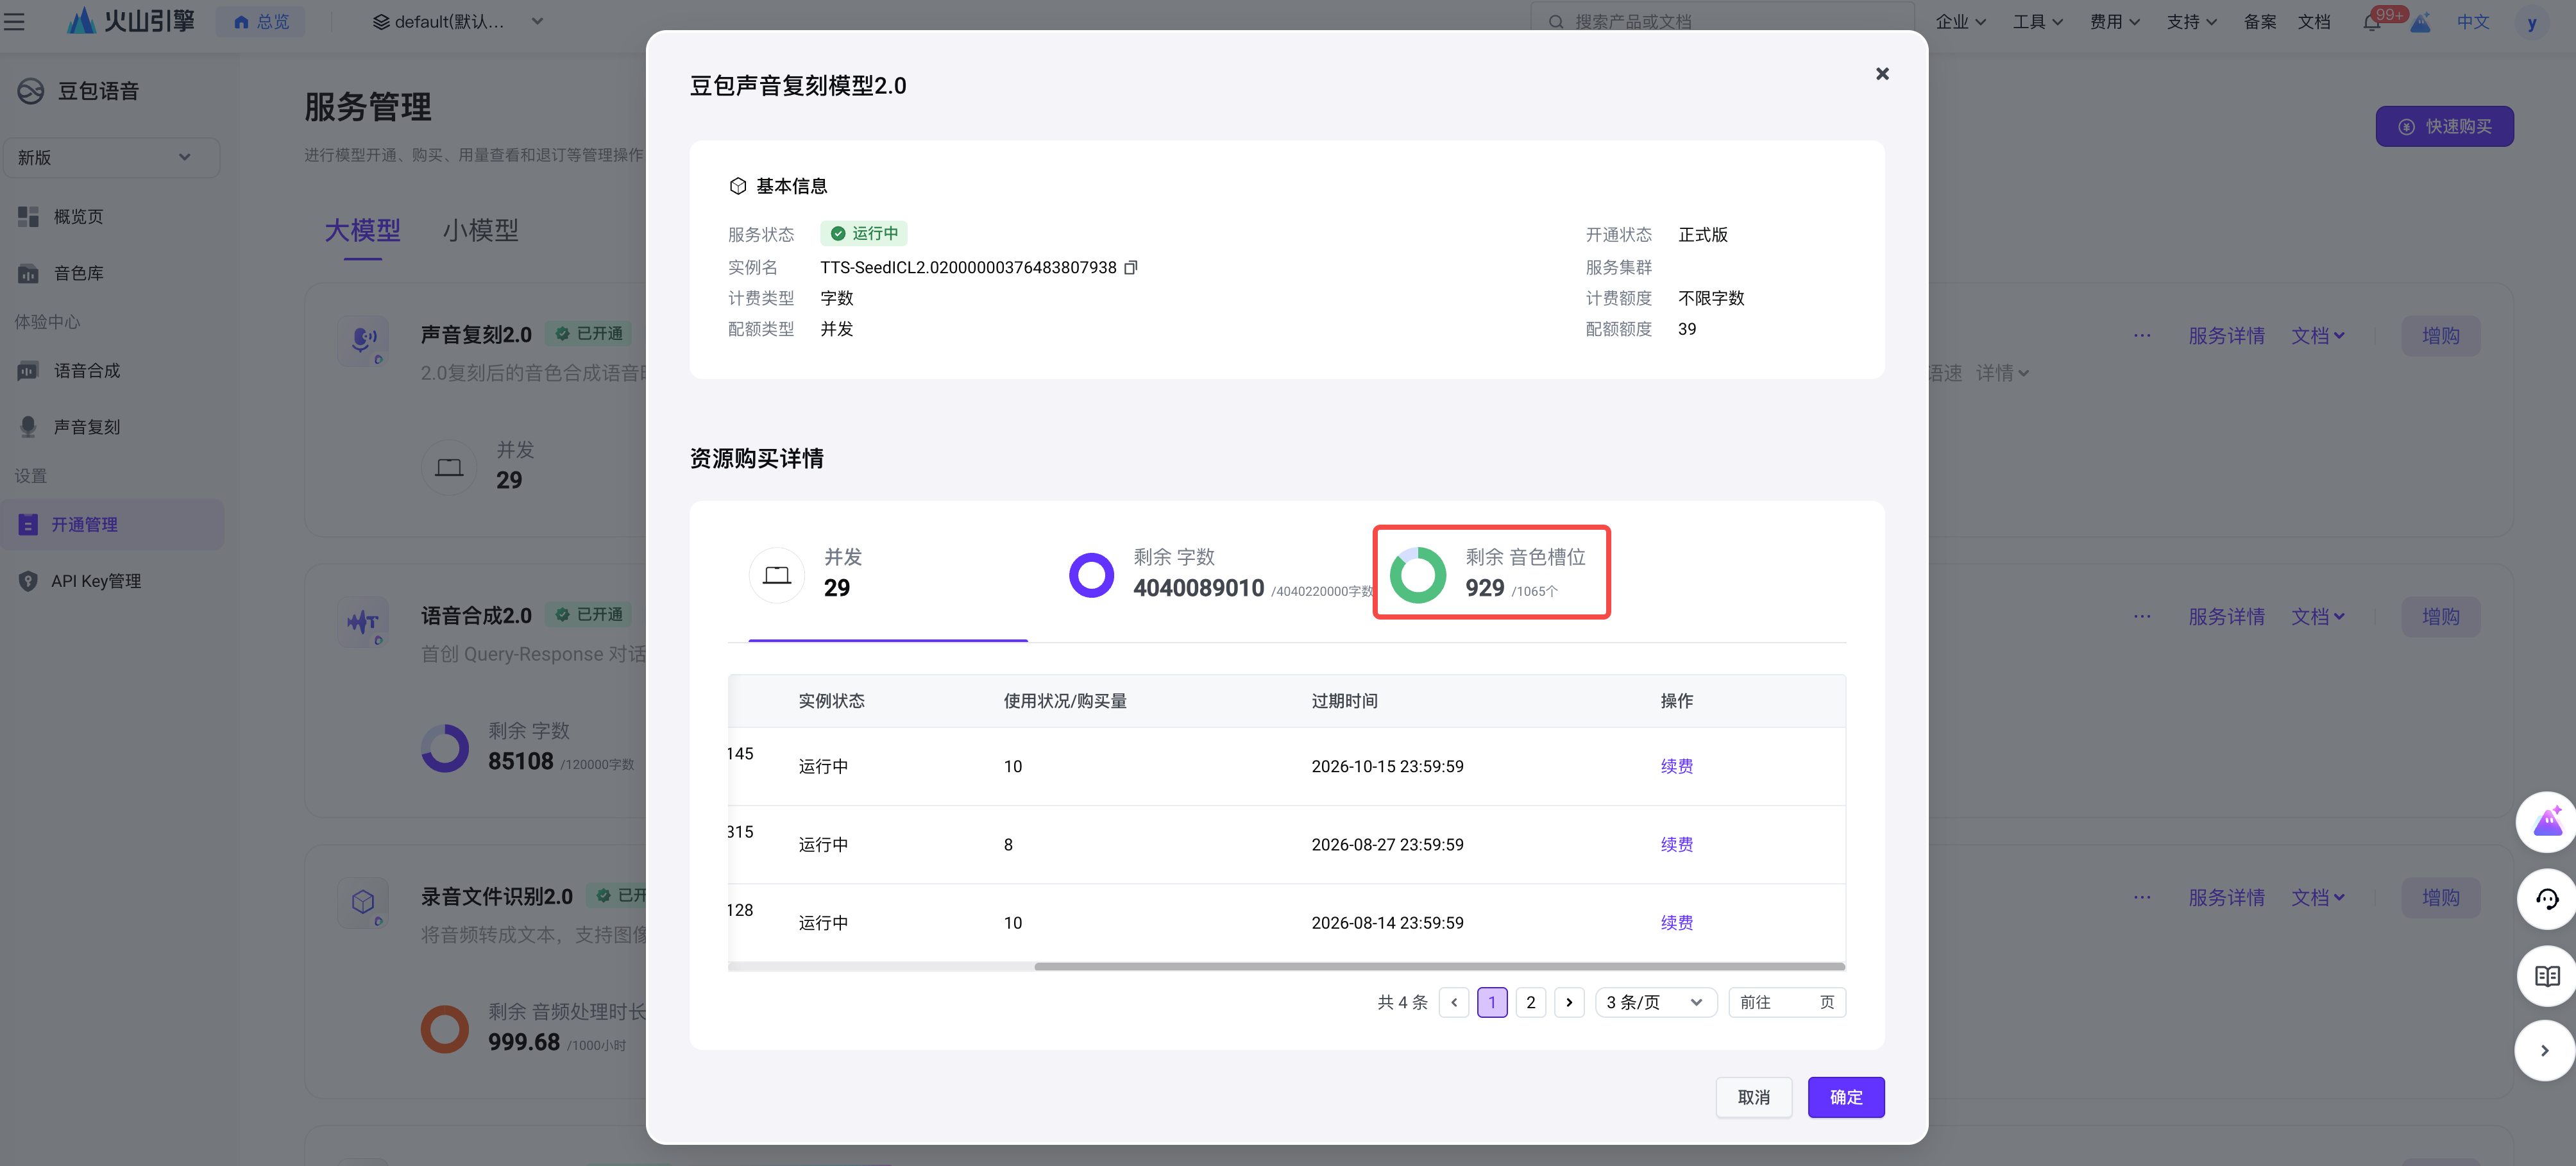Image resolution: width=2576 pixels, height=1166 pixels.
Task: Click the 前往 page number input field
Action: click(1787, 1002)
